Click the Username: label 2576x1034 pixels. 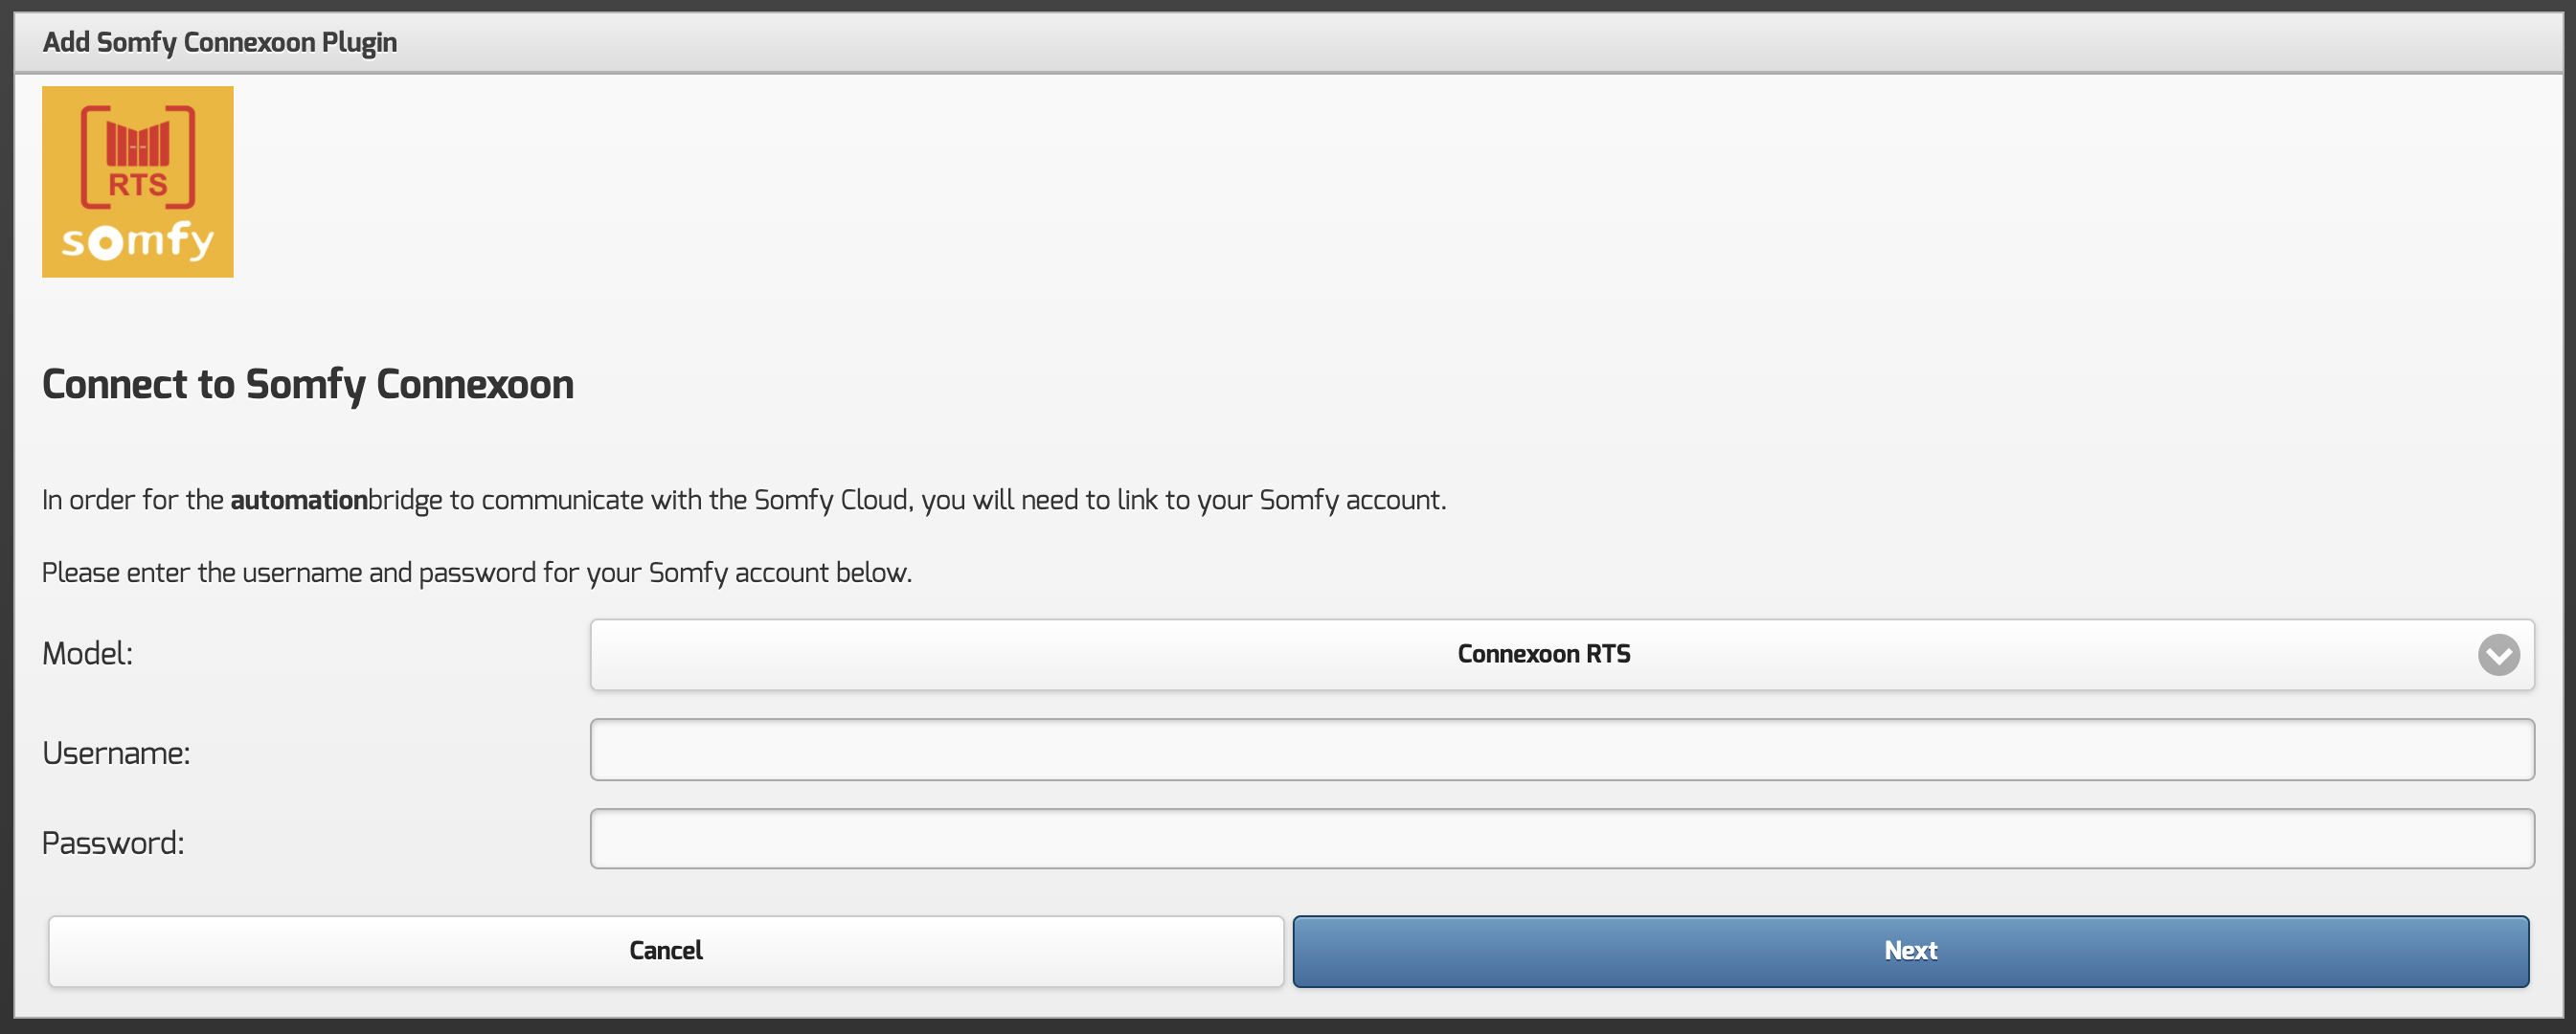point(116,753)
